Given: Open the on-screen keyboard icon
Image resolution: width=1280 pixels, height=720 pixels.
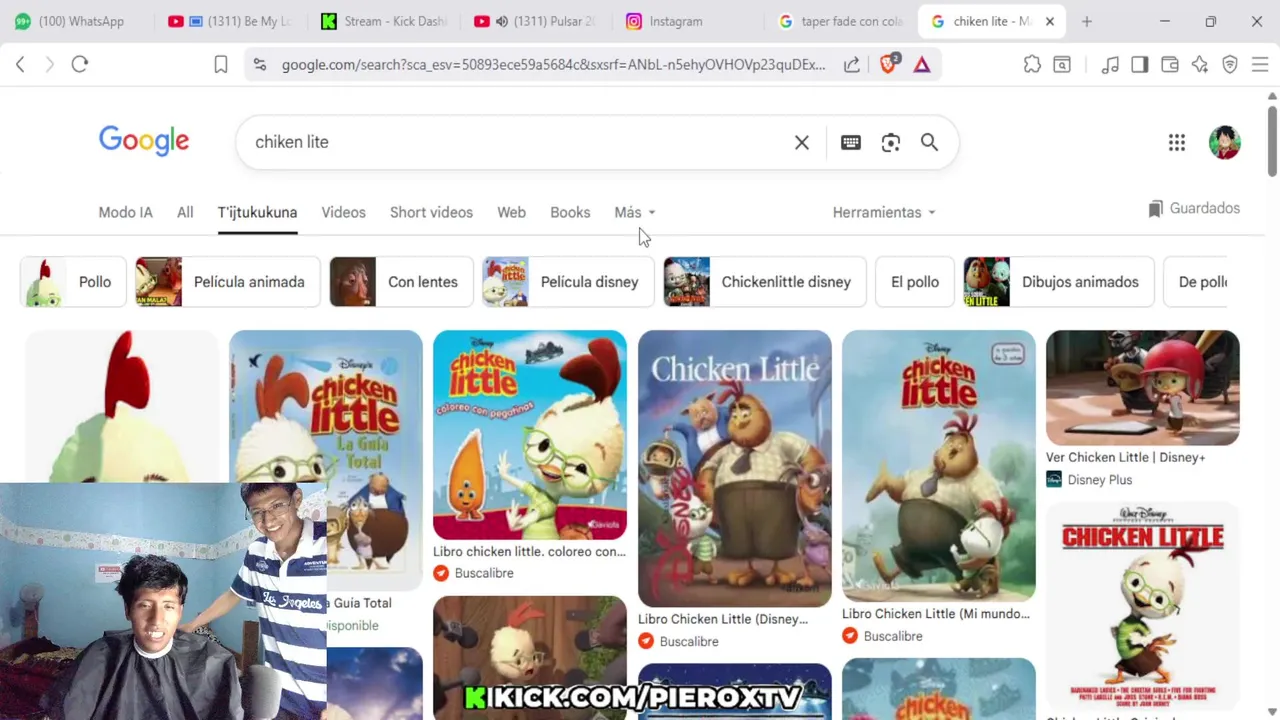Looking at the screenshot, I should (851, 142).
